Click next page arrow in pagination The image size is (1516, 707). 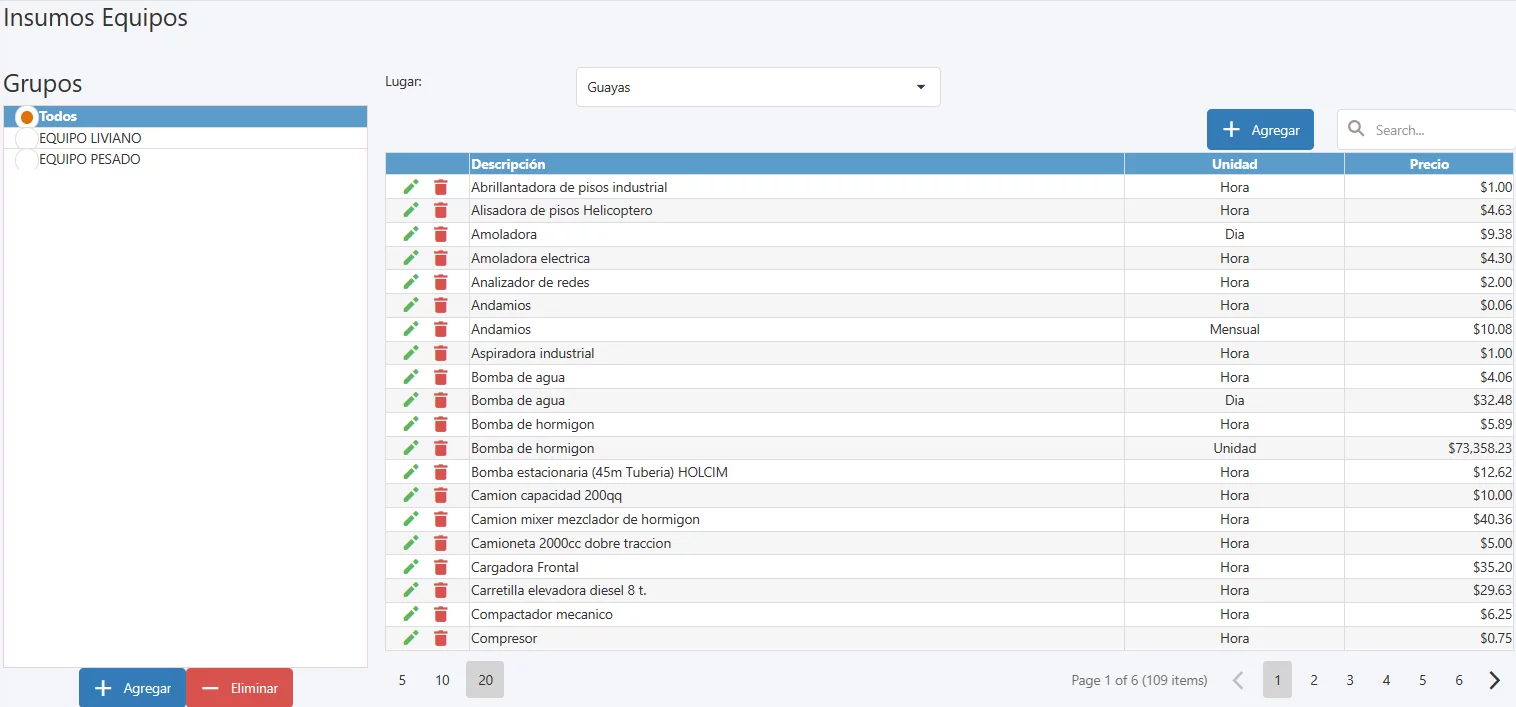pos(1495,680)
